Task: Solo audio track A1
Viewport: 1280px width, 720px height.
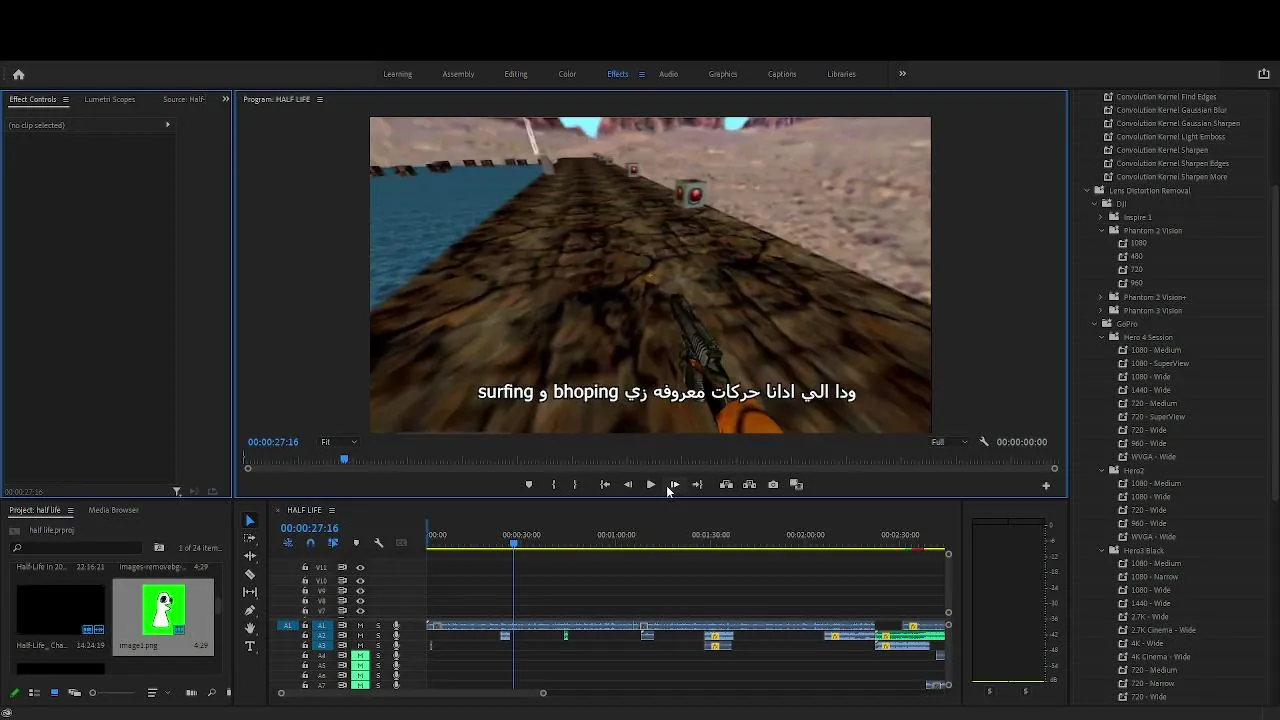Action: pos(378,626)
